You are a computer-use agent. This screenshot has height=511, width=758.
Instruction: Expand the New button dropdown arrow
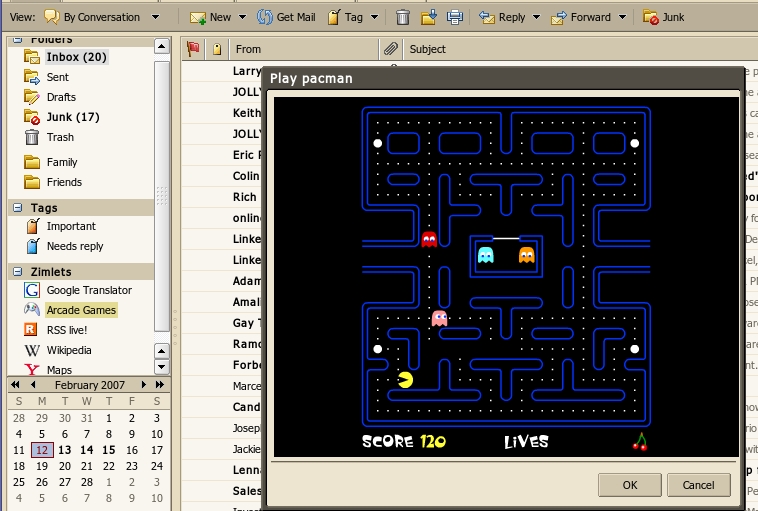(242, 17)
